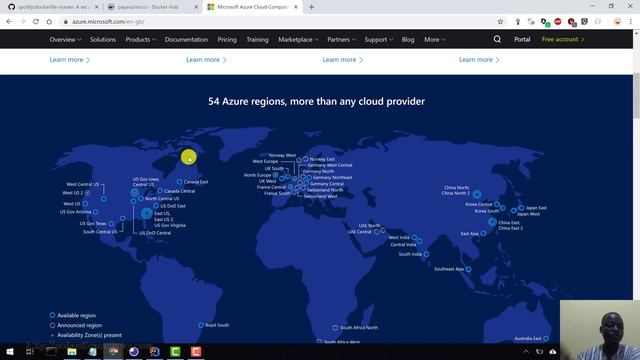Open the Chrome profile avatar
The image size is (640, 360).
[x=618, y=22]
